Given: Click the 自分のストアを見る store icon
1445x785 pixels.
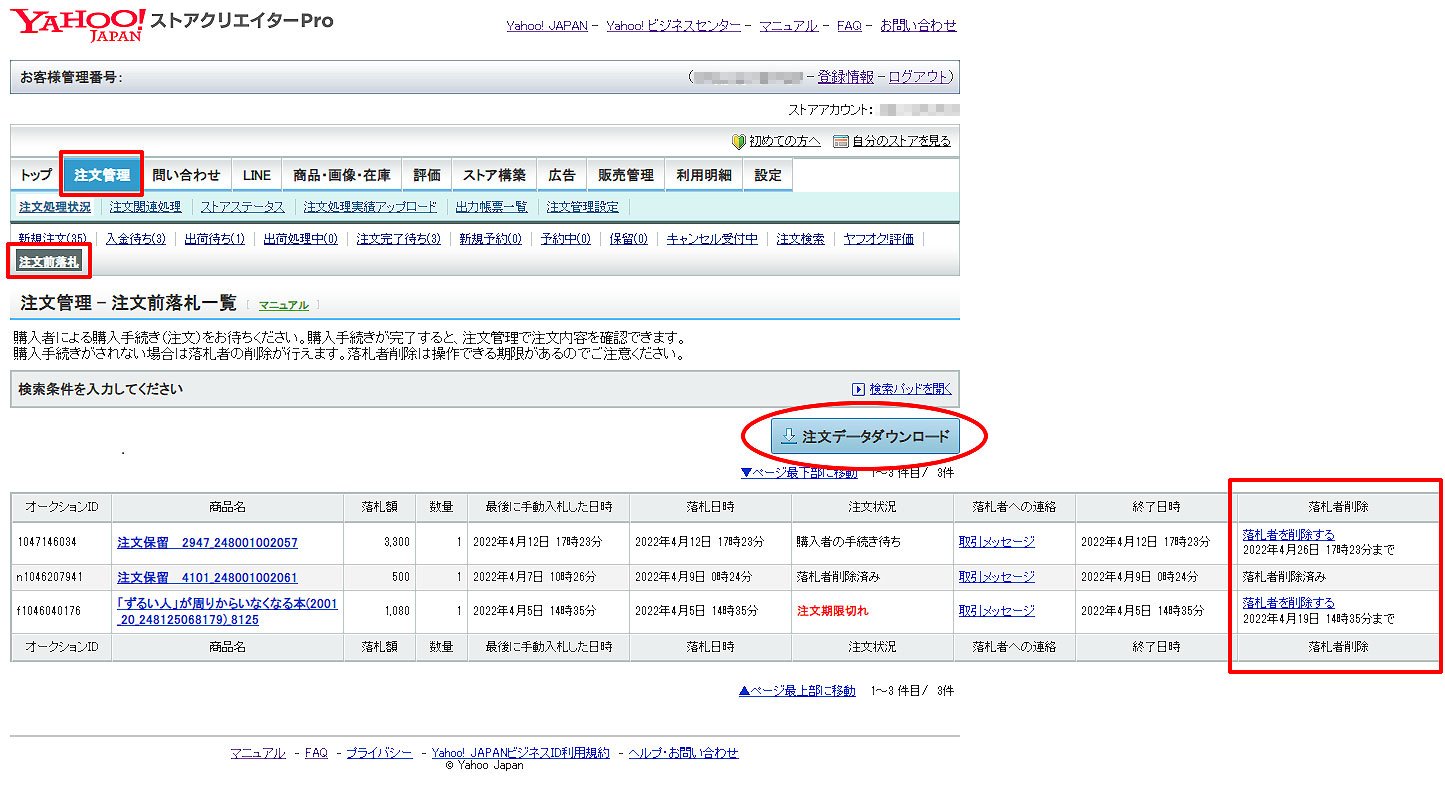Looking at the screenshot, I should point(841,141).
